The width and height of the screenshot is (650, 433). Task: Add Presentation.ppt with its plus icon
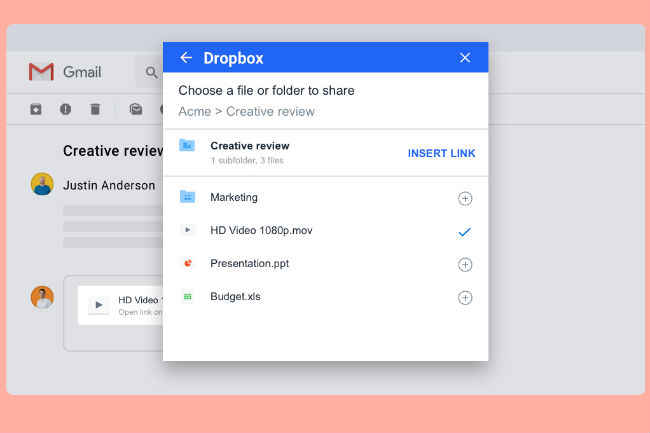[x=465, y=264]
